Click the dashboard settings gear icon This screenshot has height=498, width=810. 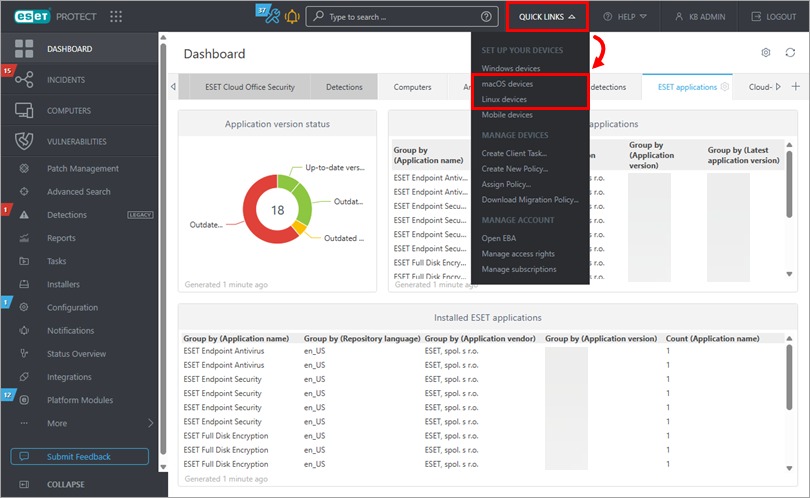point(766,53)
